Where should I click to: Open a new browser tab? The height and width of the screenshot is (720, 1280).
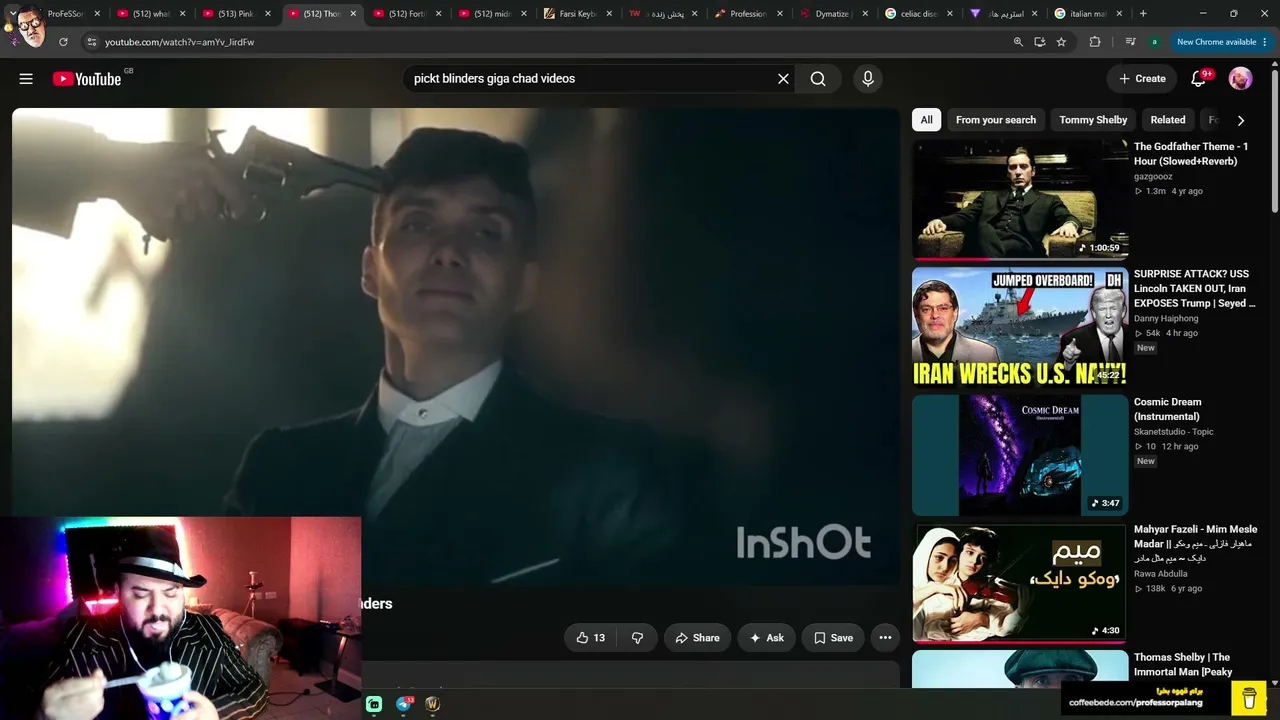coord(1143,14)
